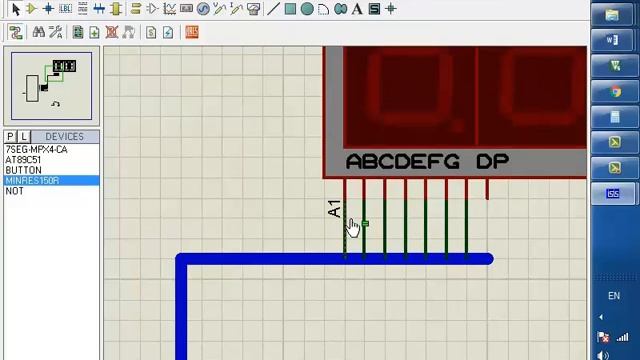
Task: Choose the Wire label (LBL) tool
Action: click(65, 9)
